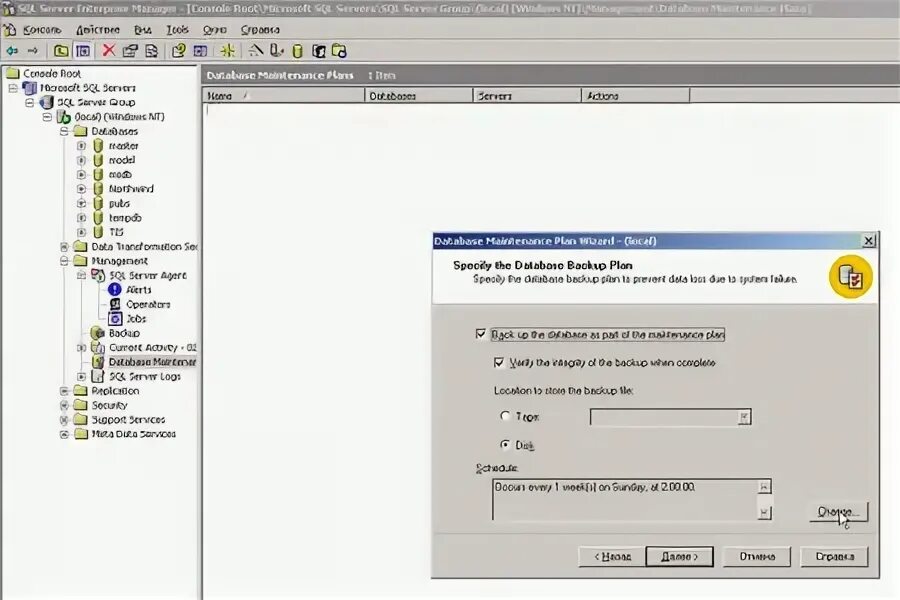Viewport: 900px width, 600px height.
Task: Sort list by the Name column header
Action: 284,96
